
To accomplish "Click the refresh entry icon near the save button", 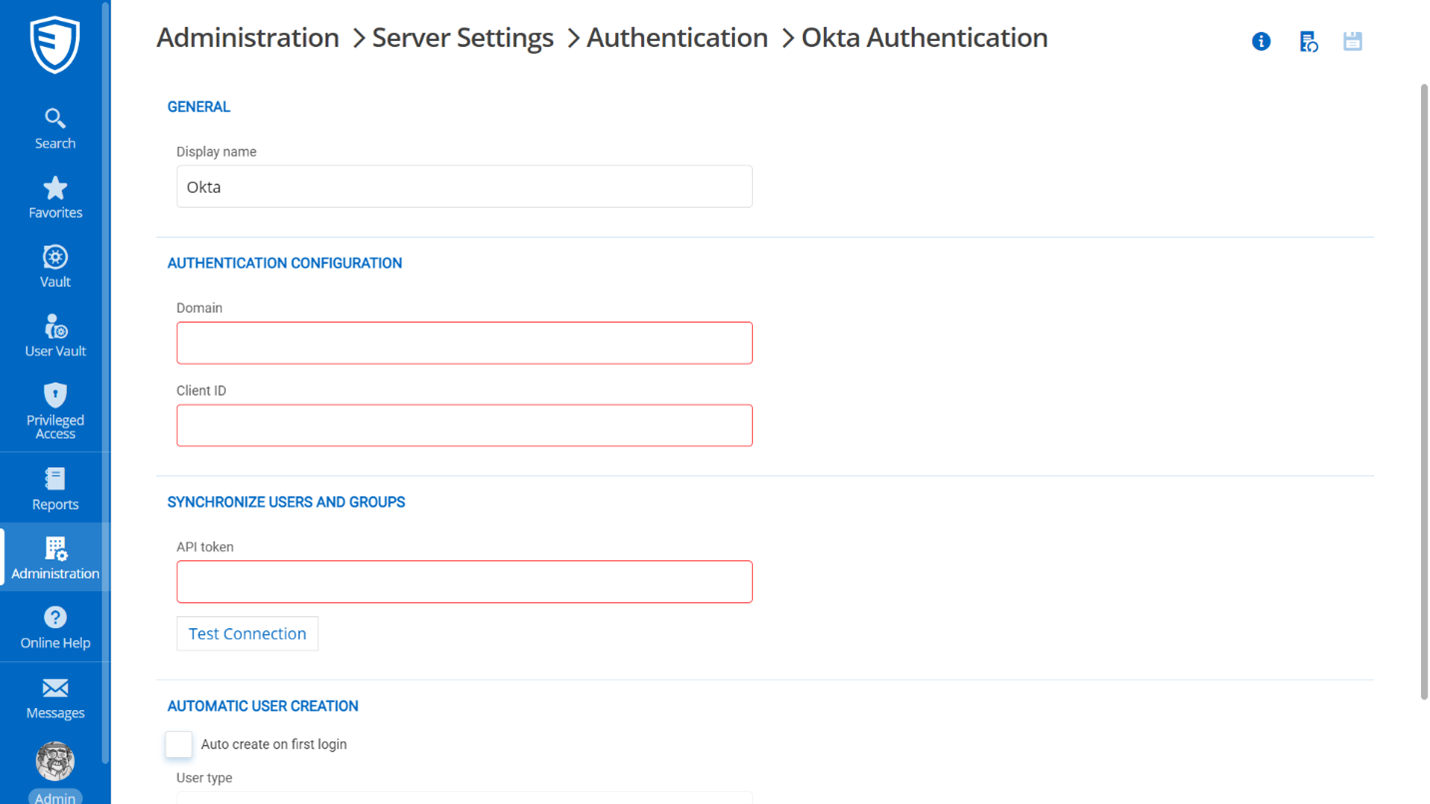I will [1308, 41].
